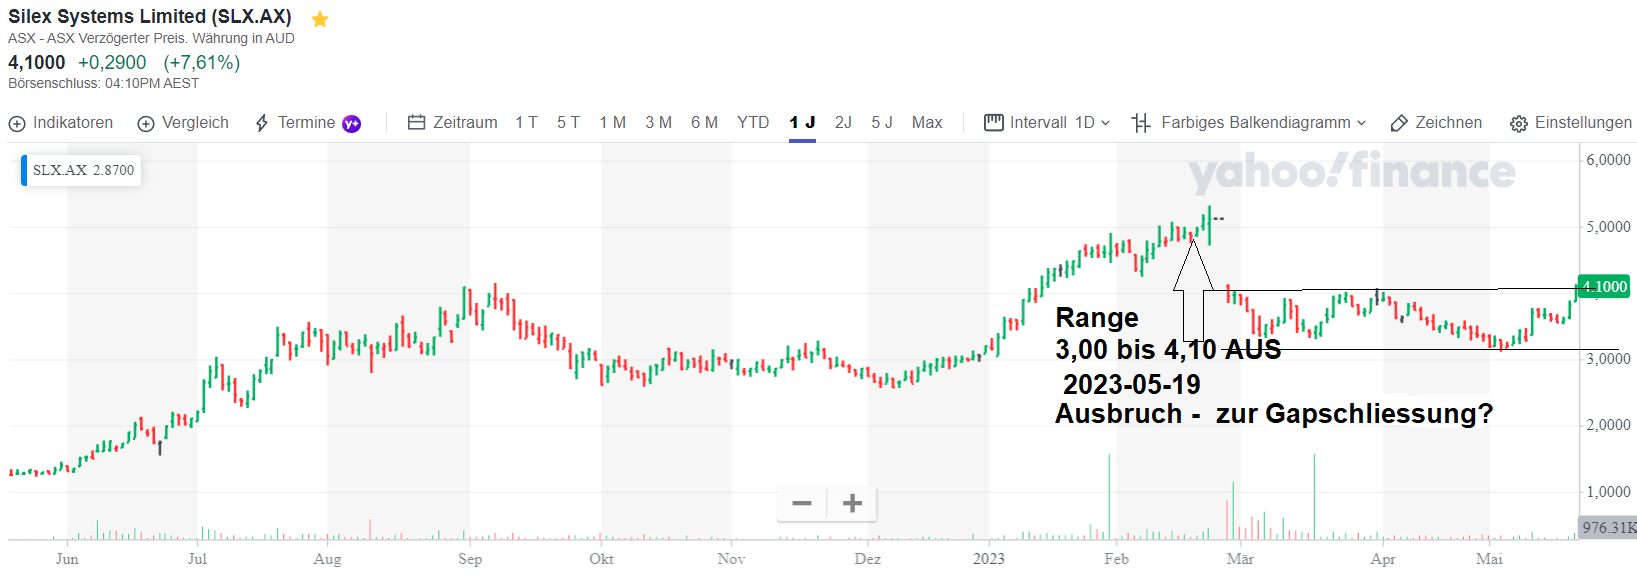The image size is (1637, 583).
Task: Click the +0,2900 price change value
Action: [x=112, y=63]
